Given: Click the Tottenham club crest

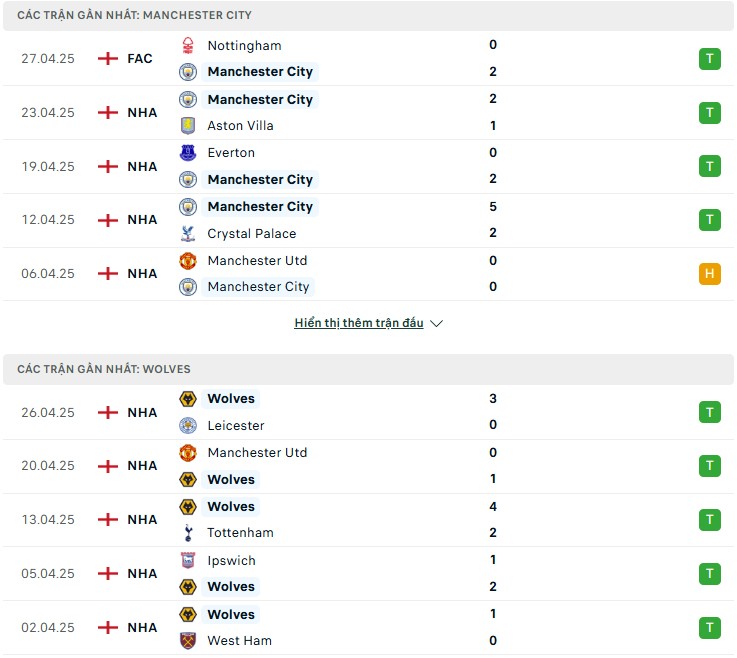Looking at the screenshot, I should (188, 533).
